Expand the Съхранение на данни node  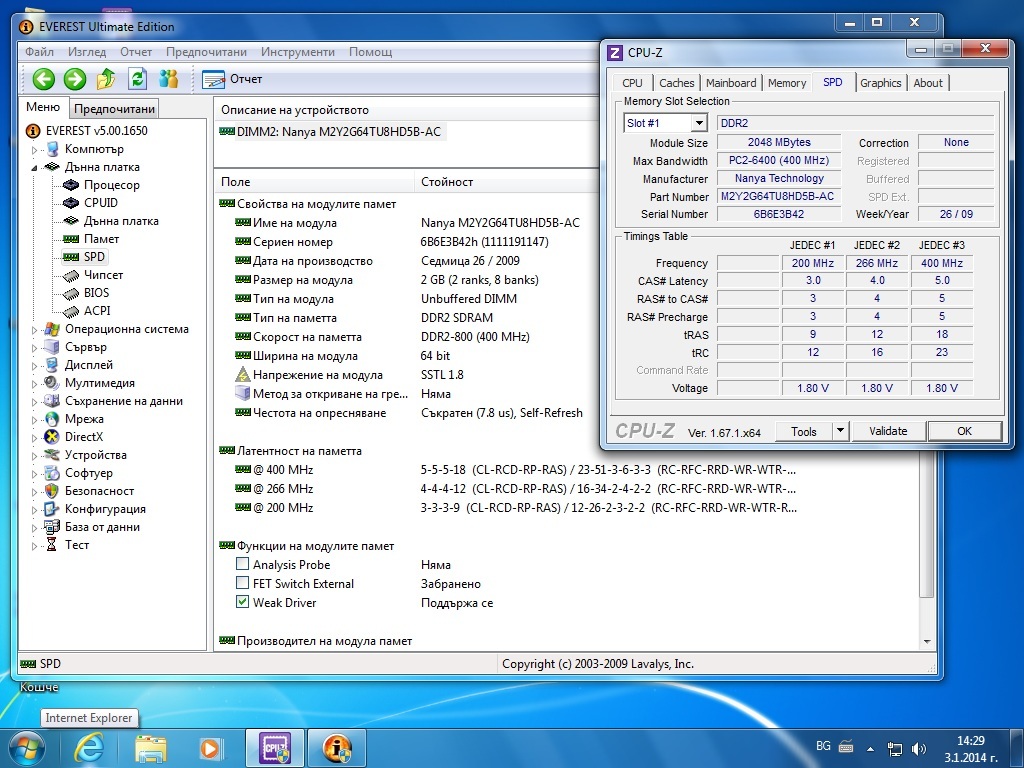pos(35,402)
